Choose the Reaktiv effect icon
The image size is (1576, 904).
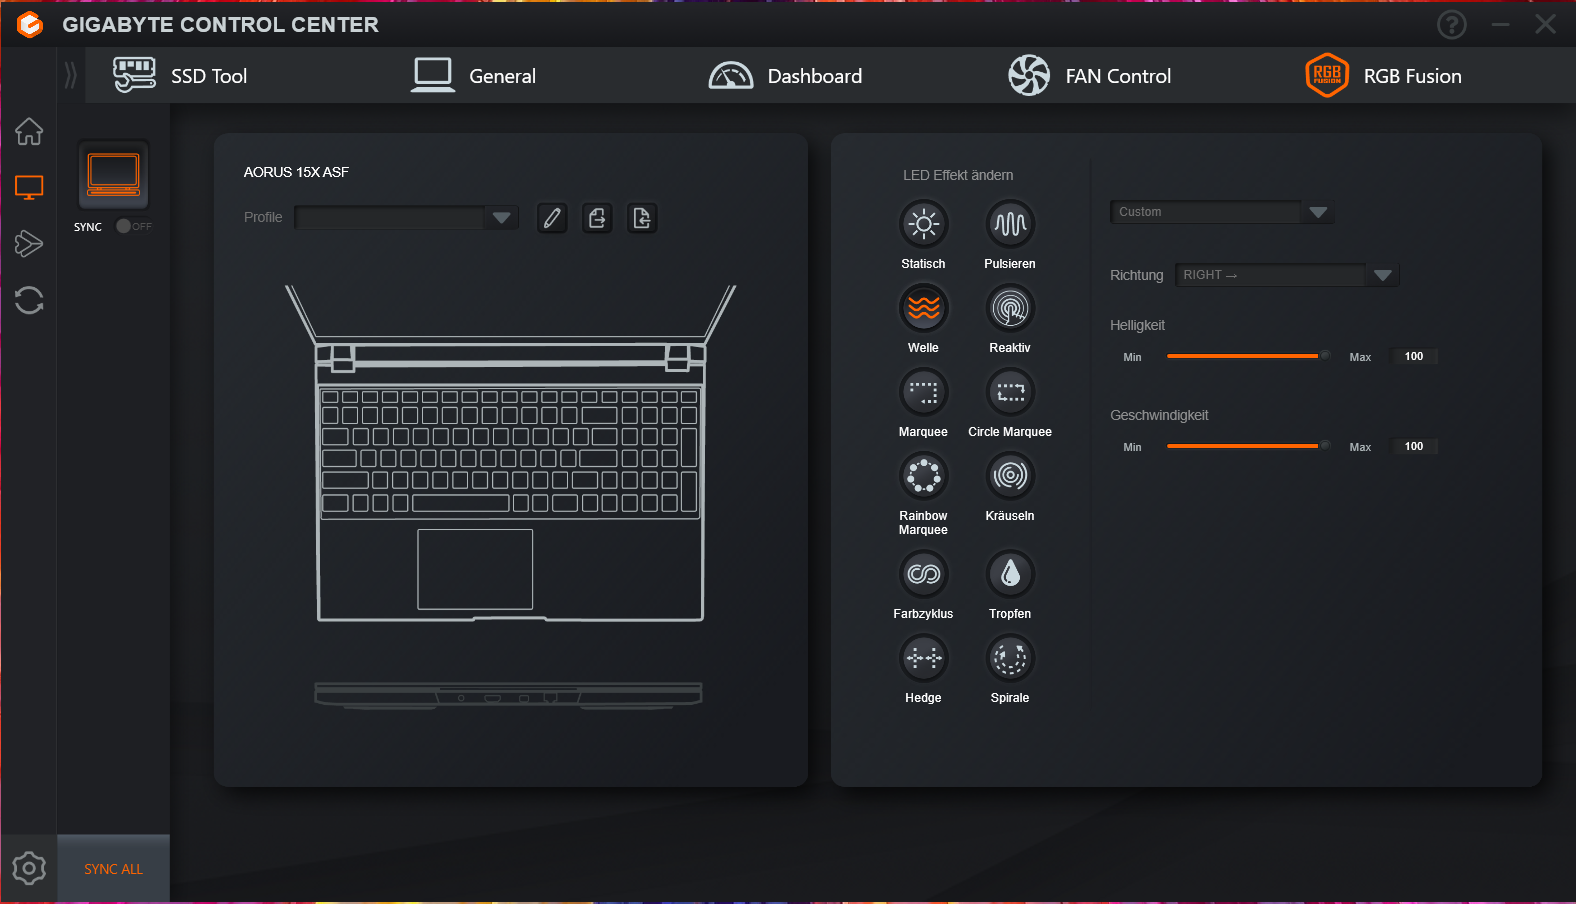click(1010, 308)
